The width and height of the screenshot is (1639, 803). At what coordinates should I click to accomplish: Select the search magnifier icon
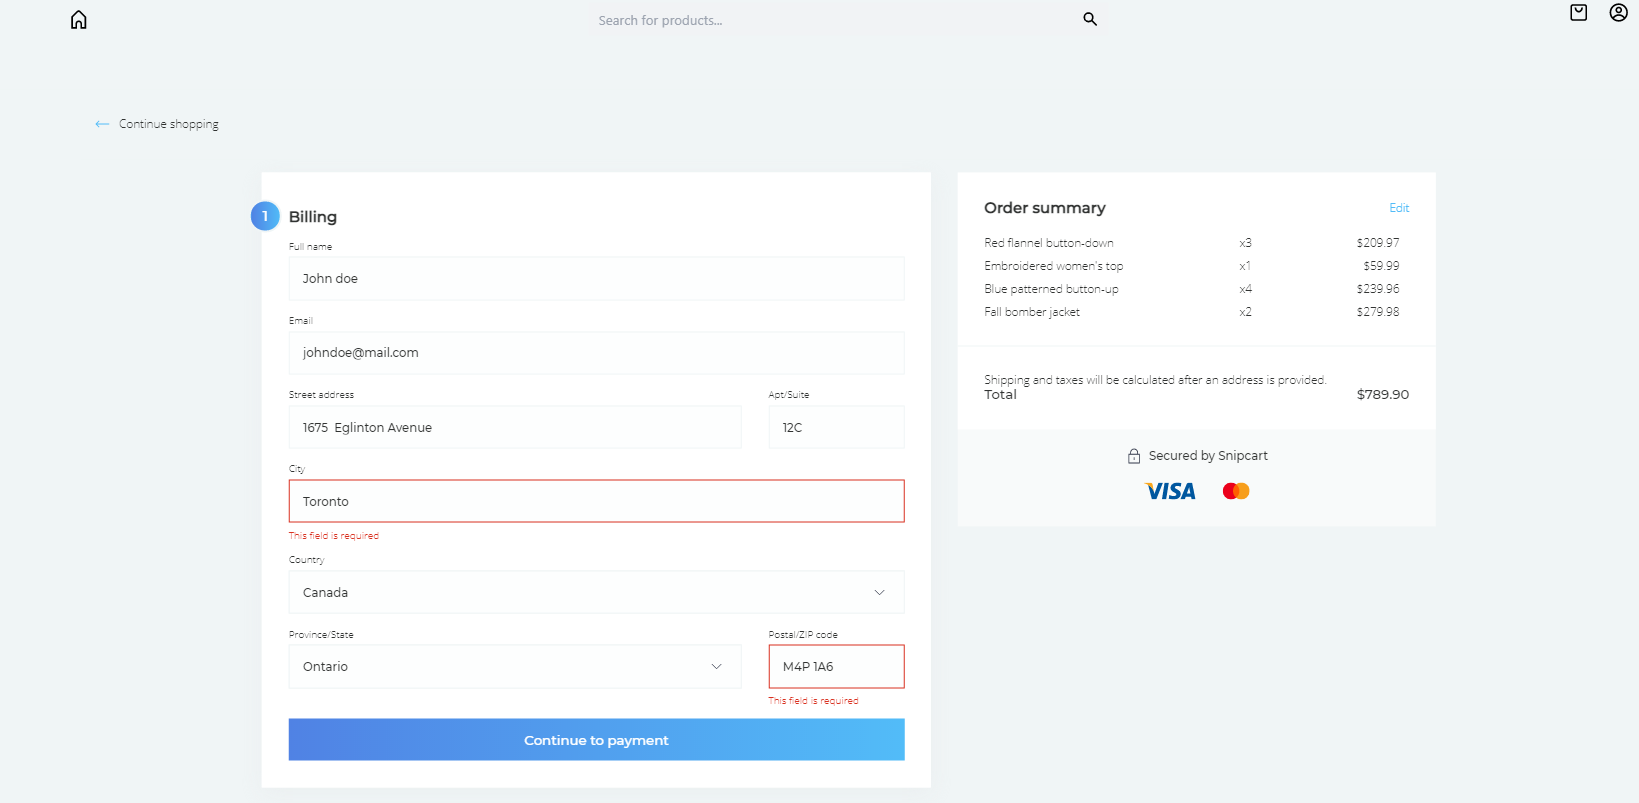[x=1089, y=19]
